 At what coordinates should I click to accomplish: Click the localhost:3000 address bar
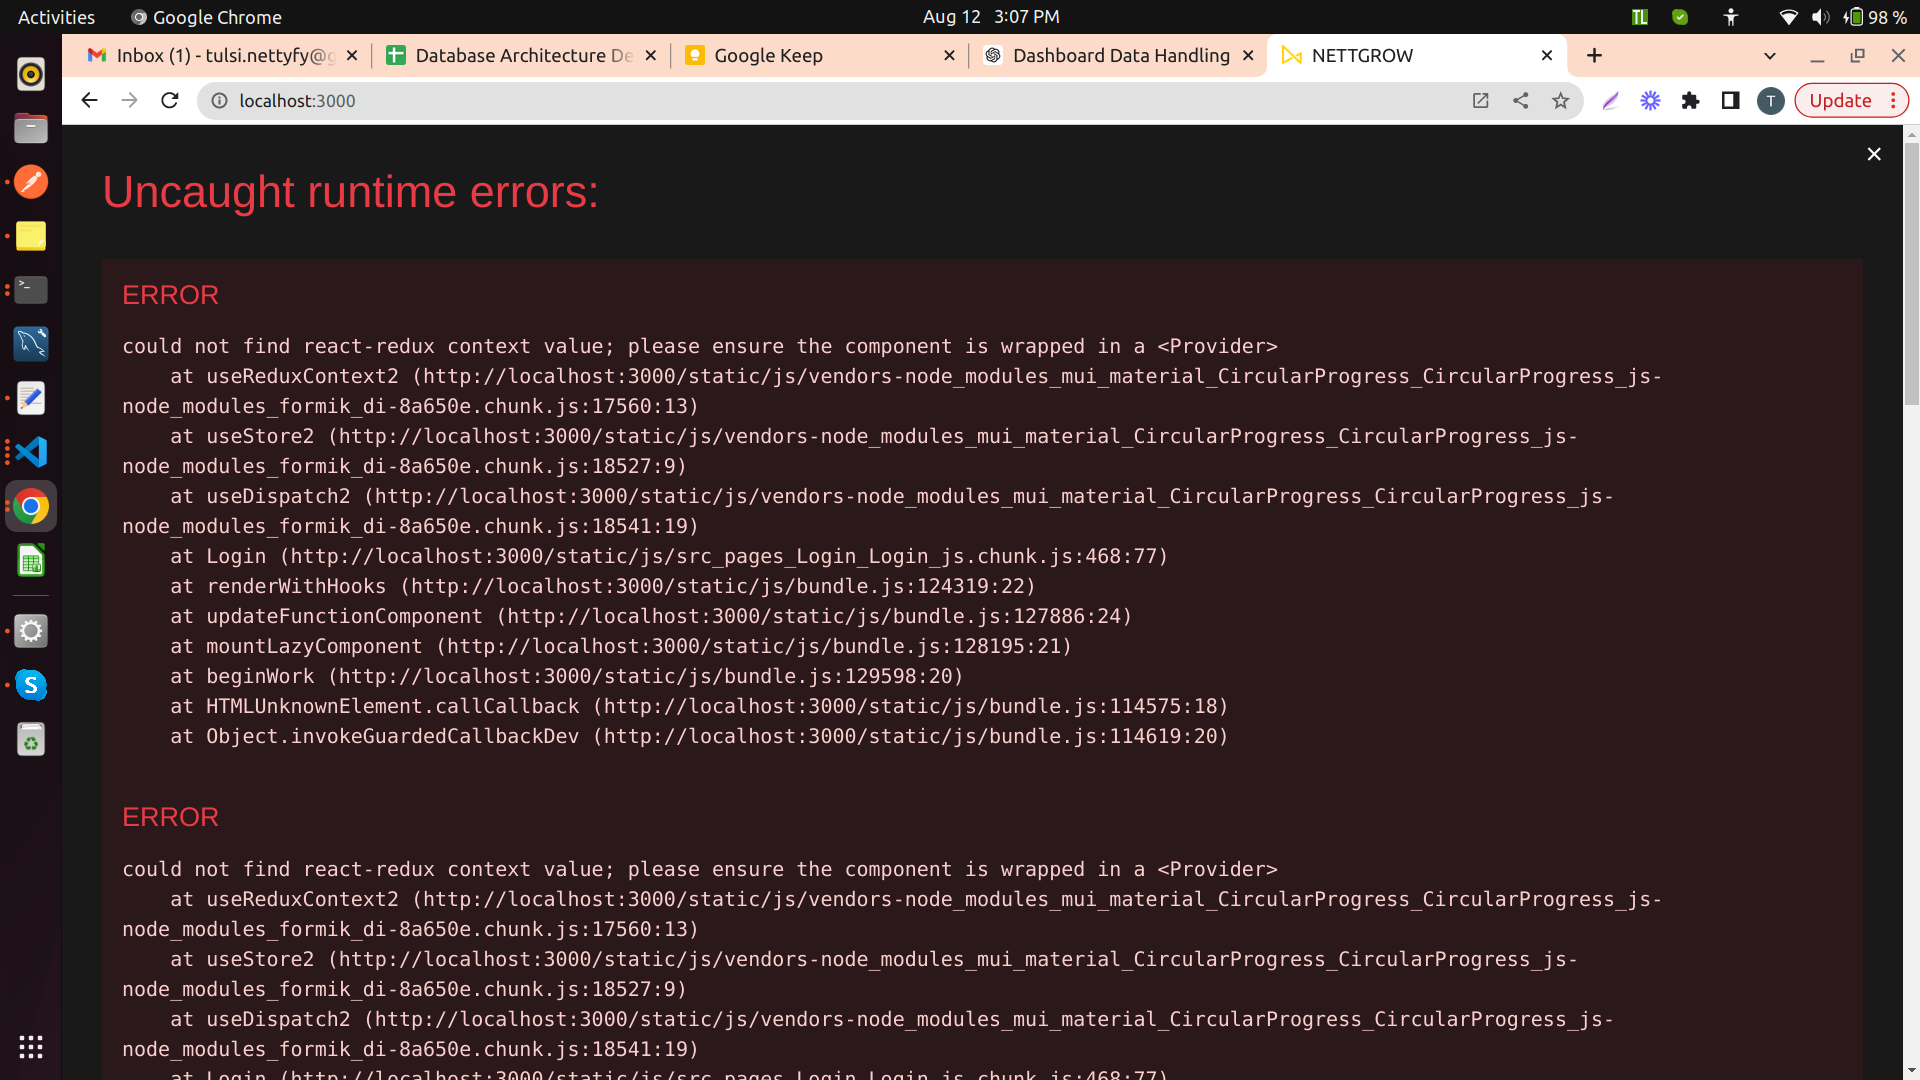[800, 100]
